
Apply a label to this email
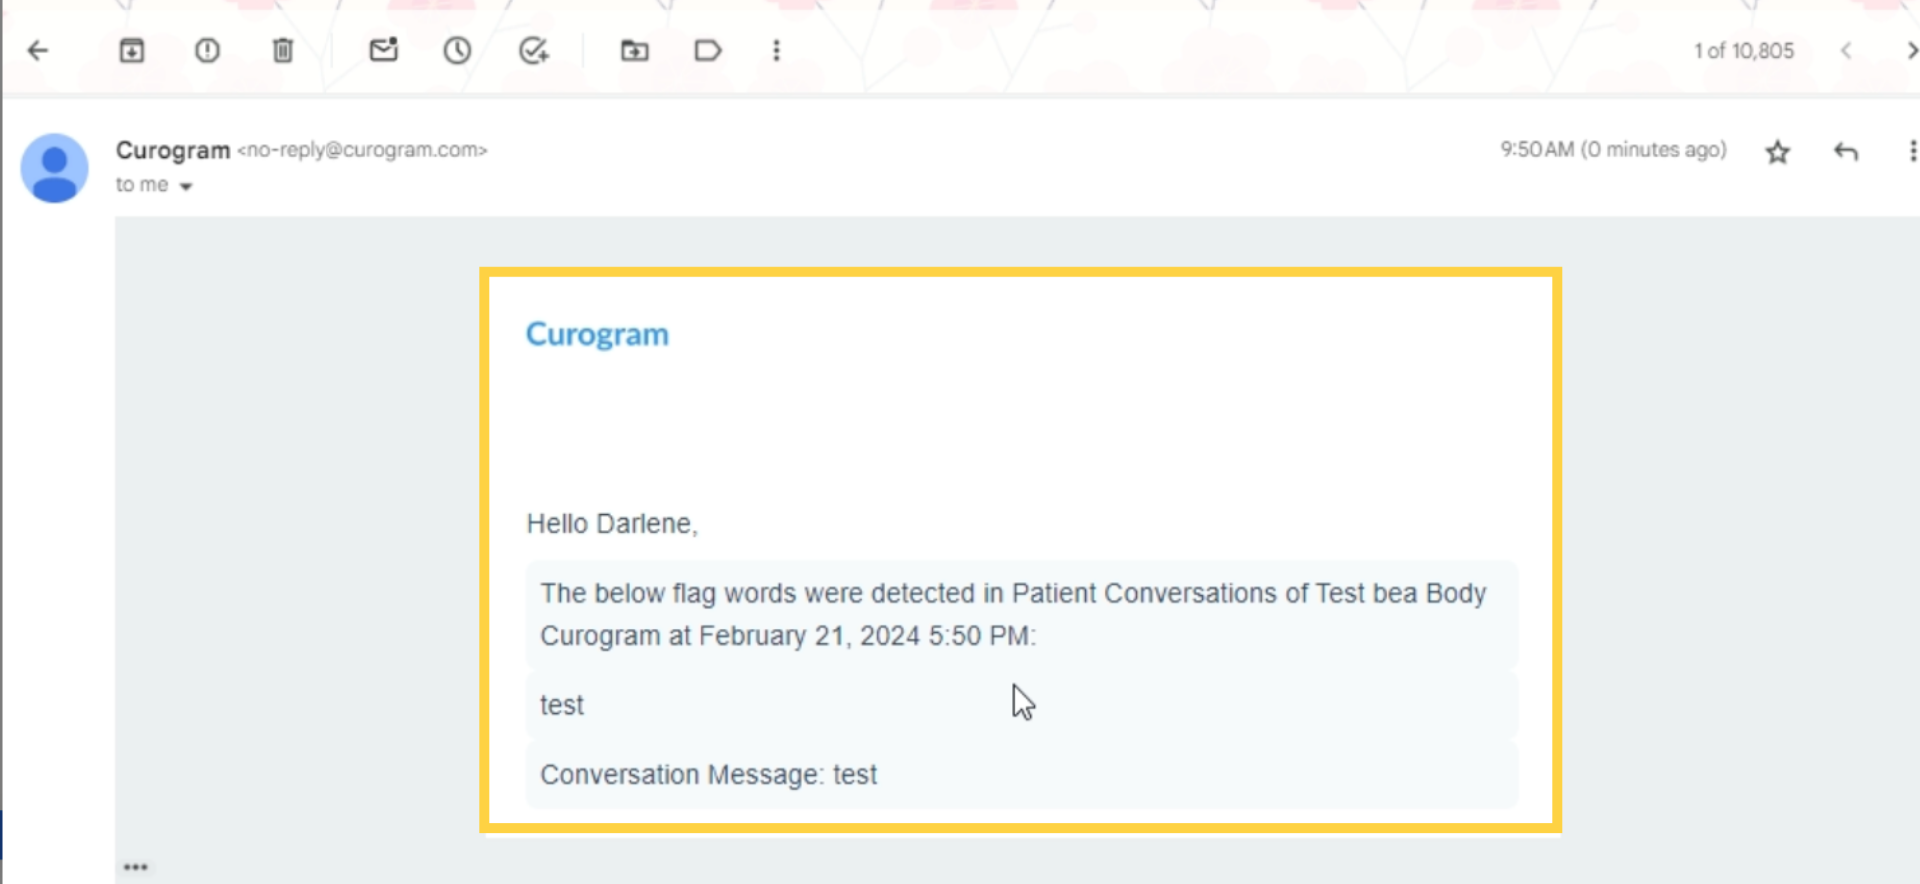(708, 51)
